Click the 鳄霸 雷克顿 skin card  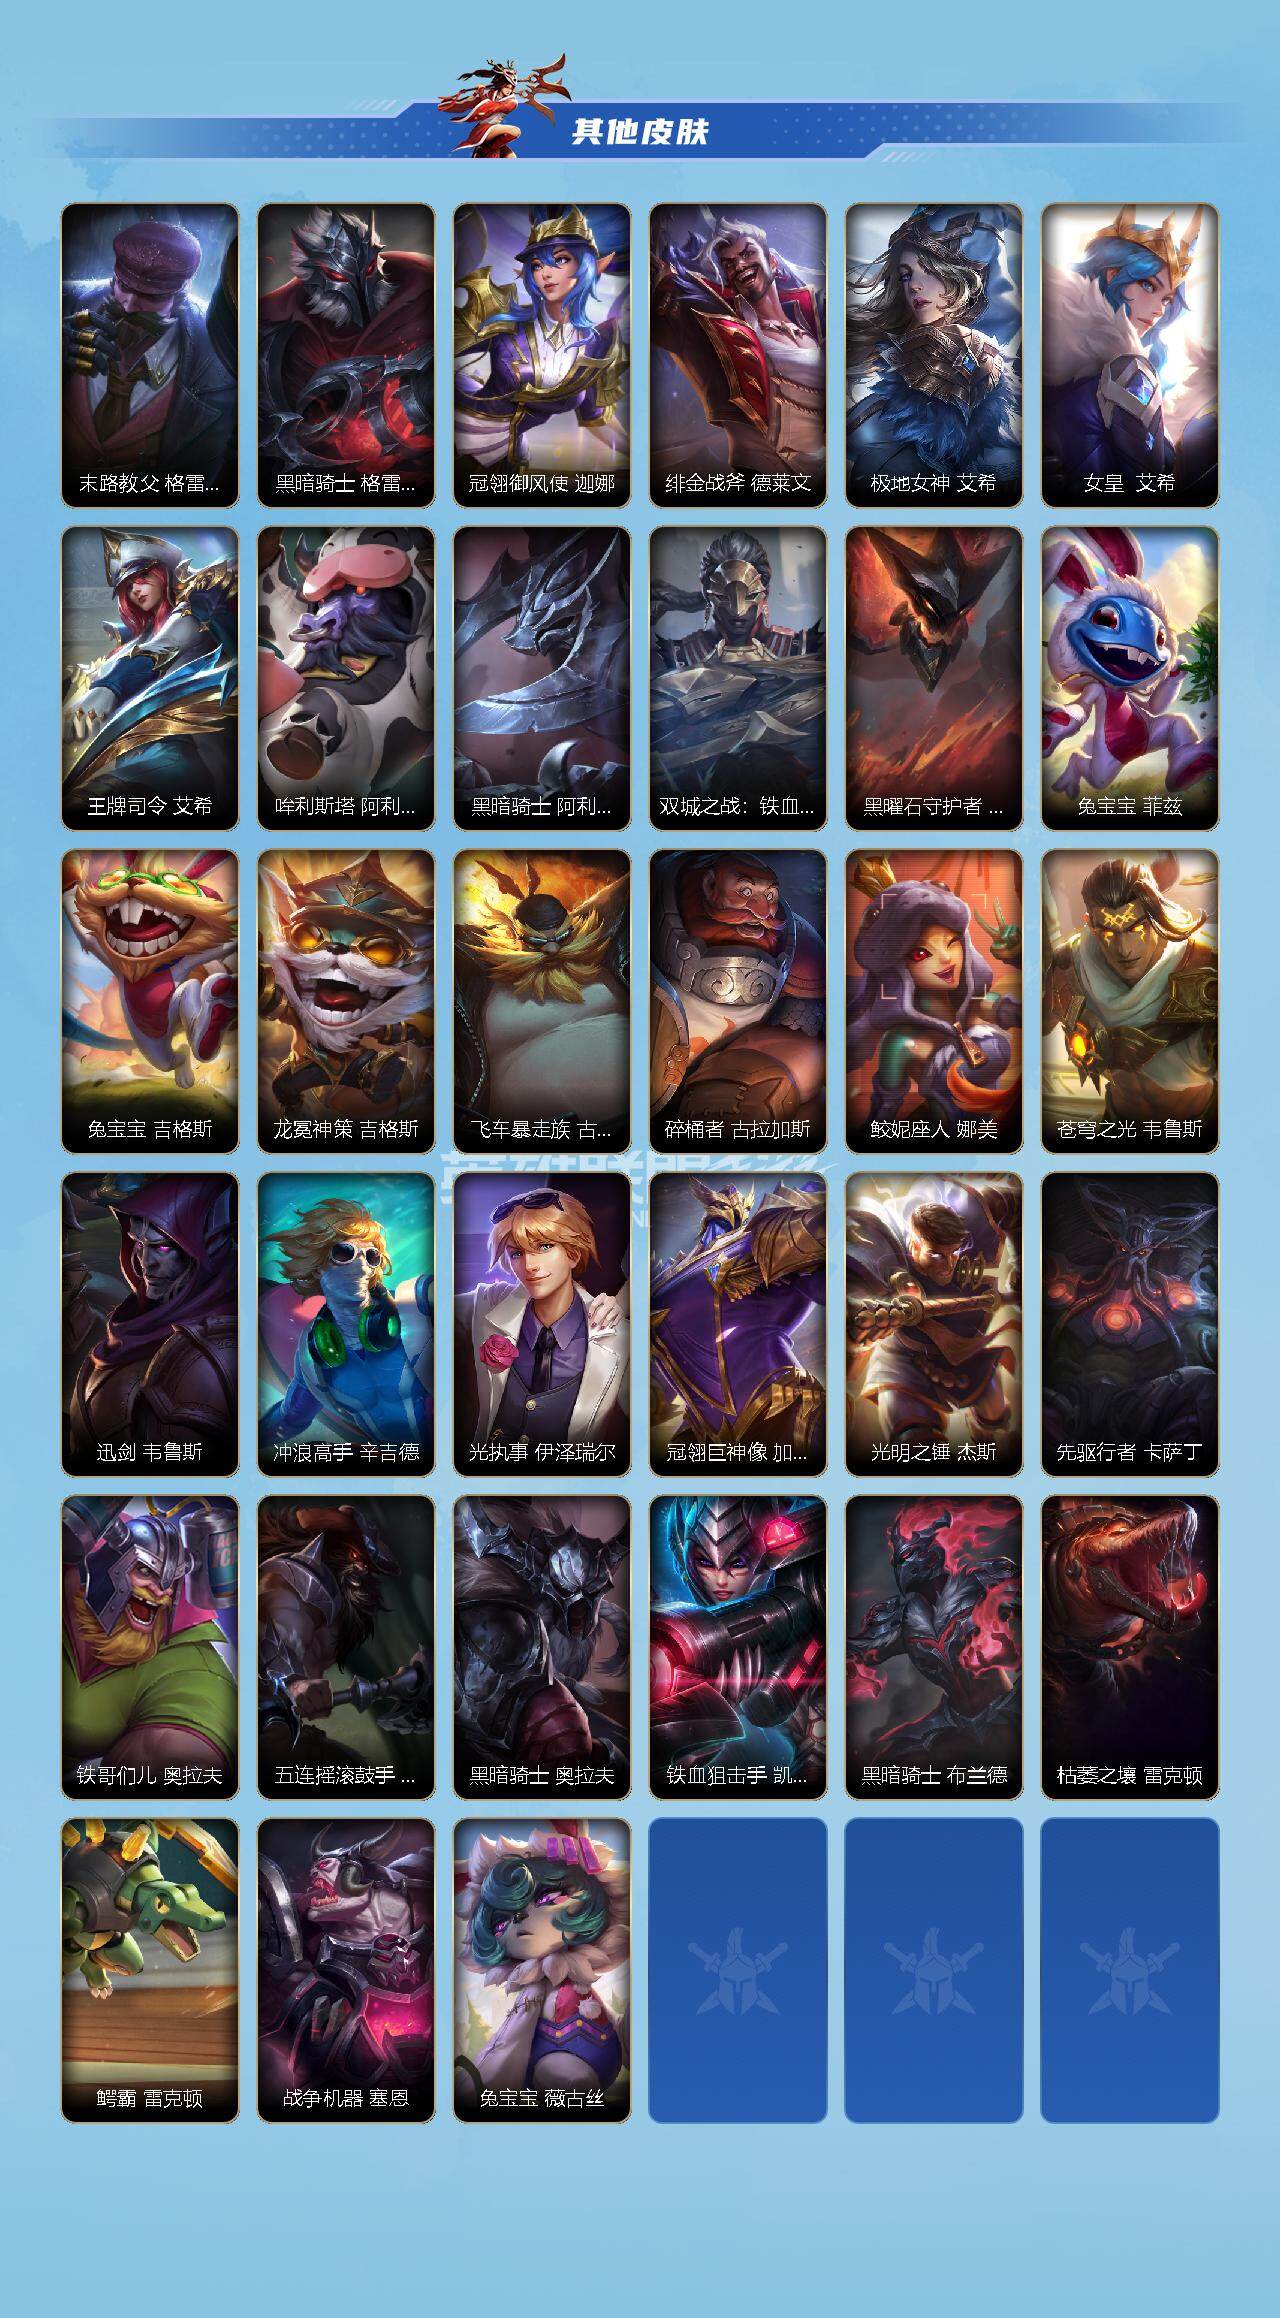pyautogui.click(x=150, y=1970)
